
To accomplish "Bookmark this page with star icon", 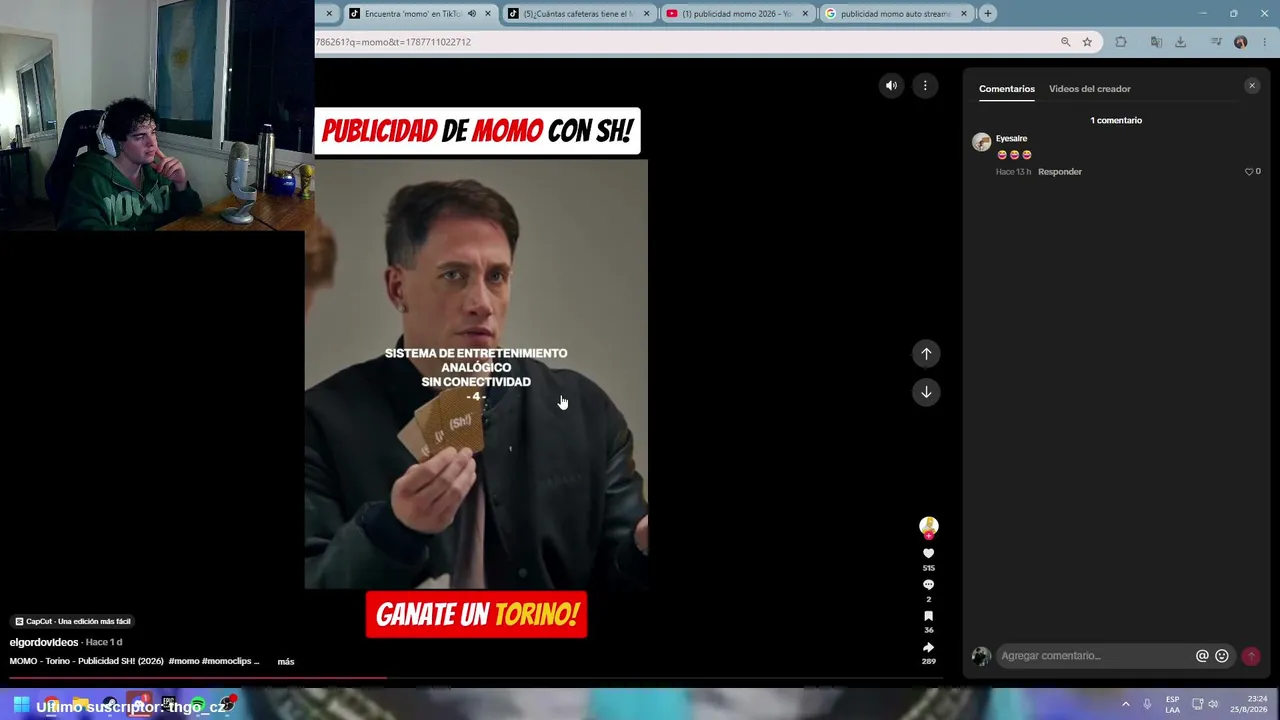I will point(1087,42).
